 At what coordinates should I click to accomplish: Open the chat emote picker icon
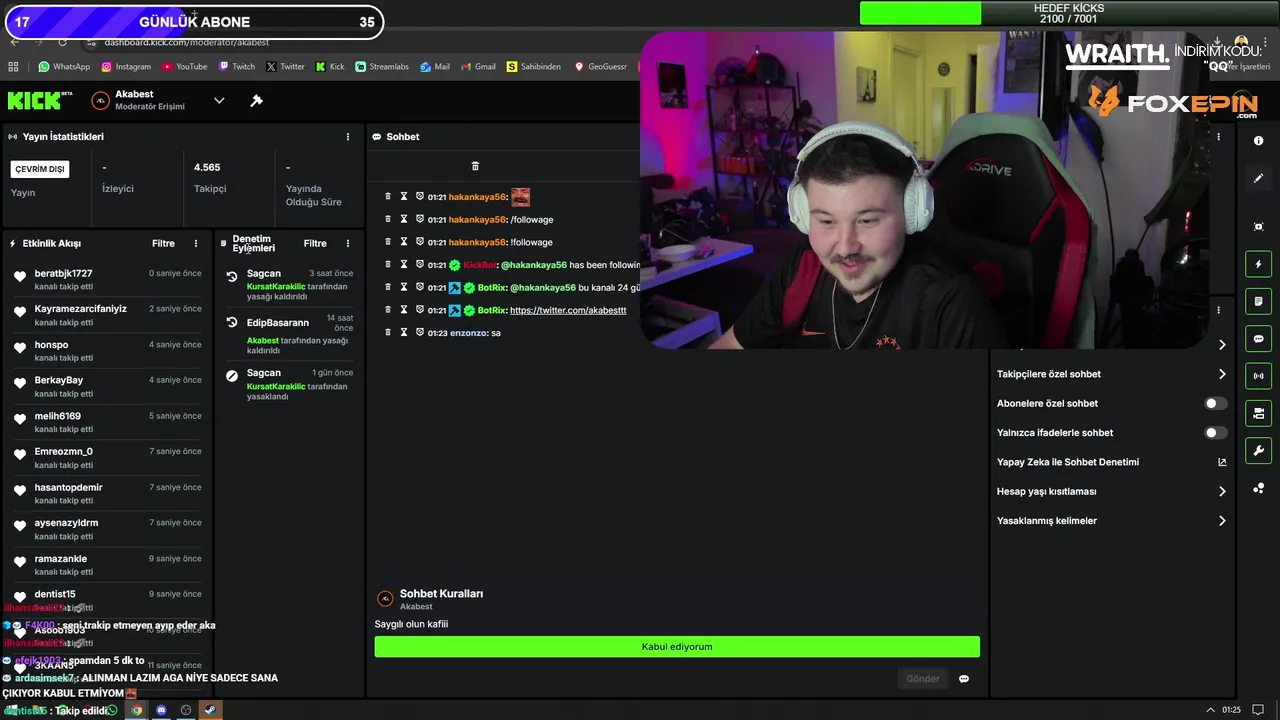[964, 679]
